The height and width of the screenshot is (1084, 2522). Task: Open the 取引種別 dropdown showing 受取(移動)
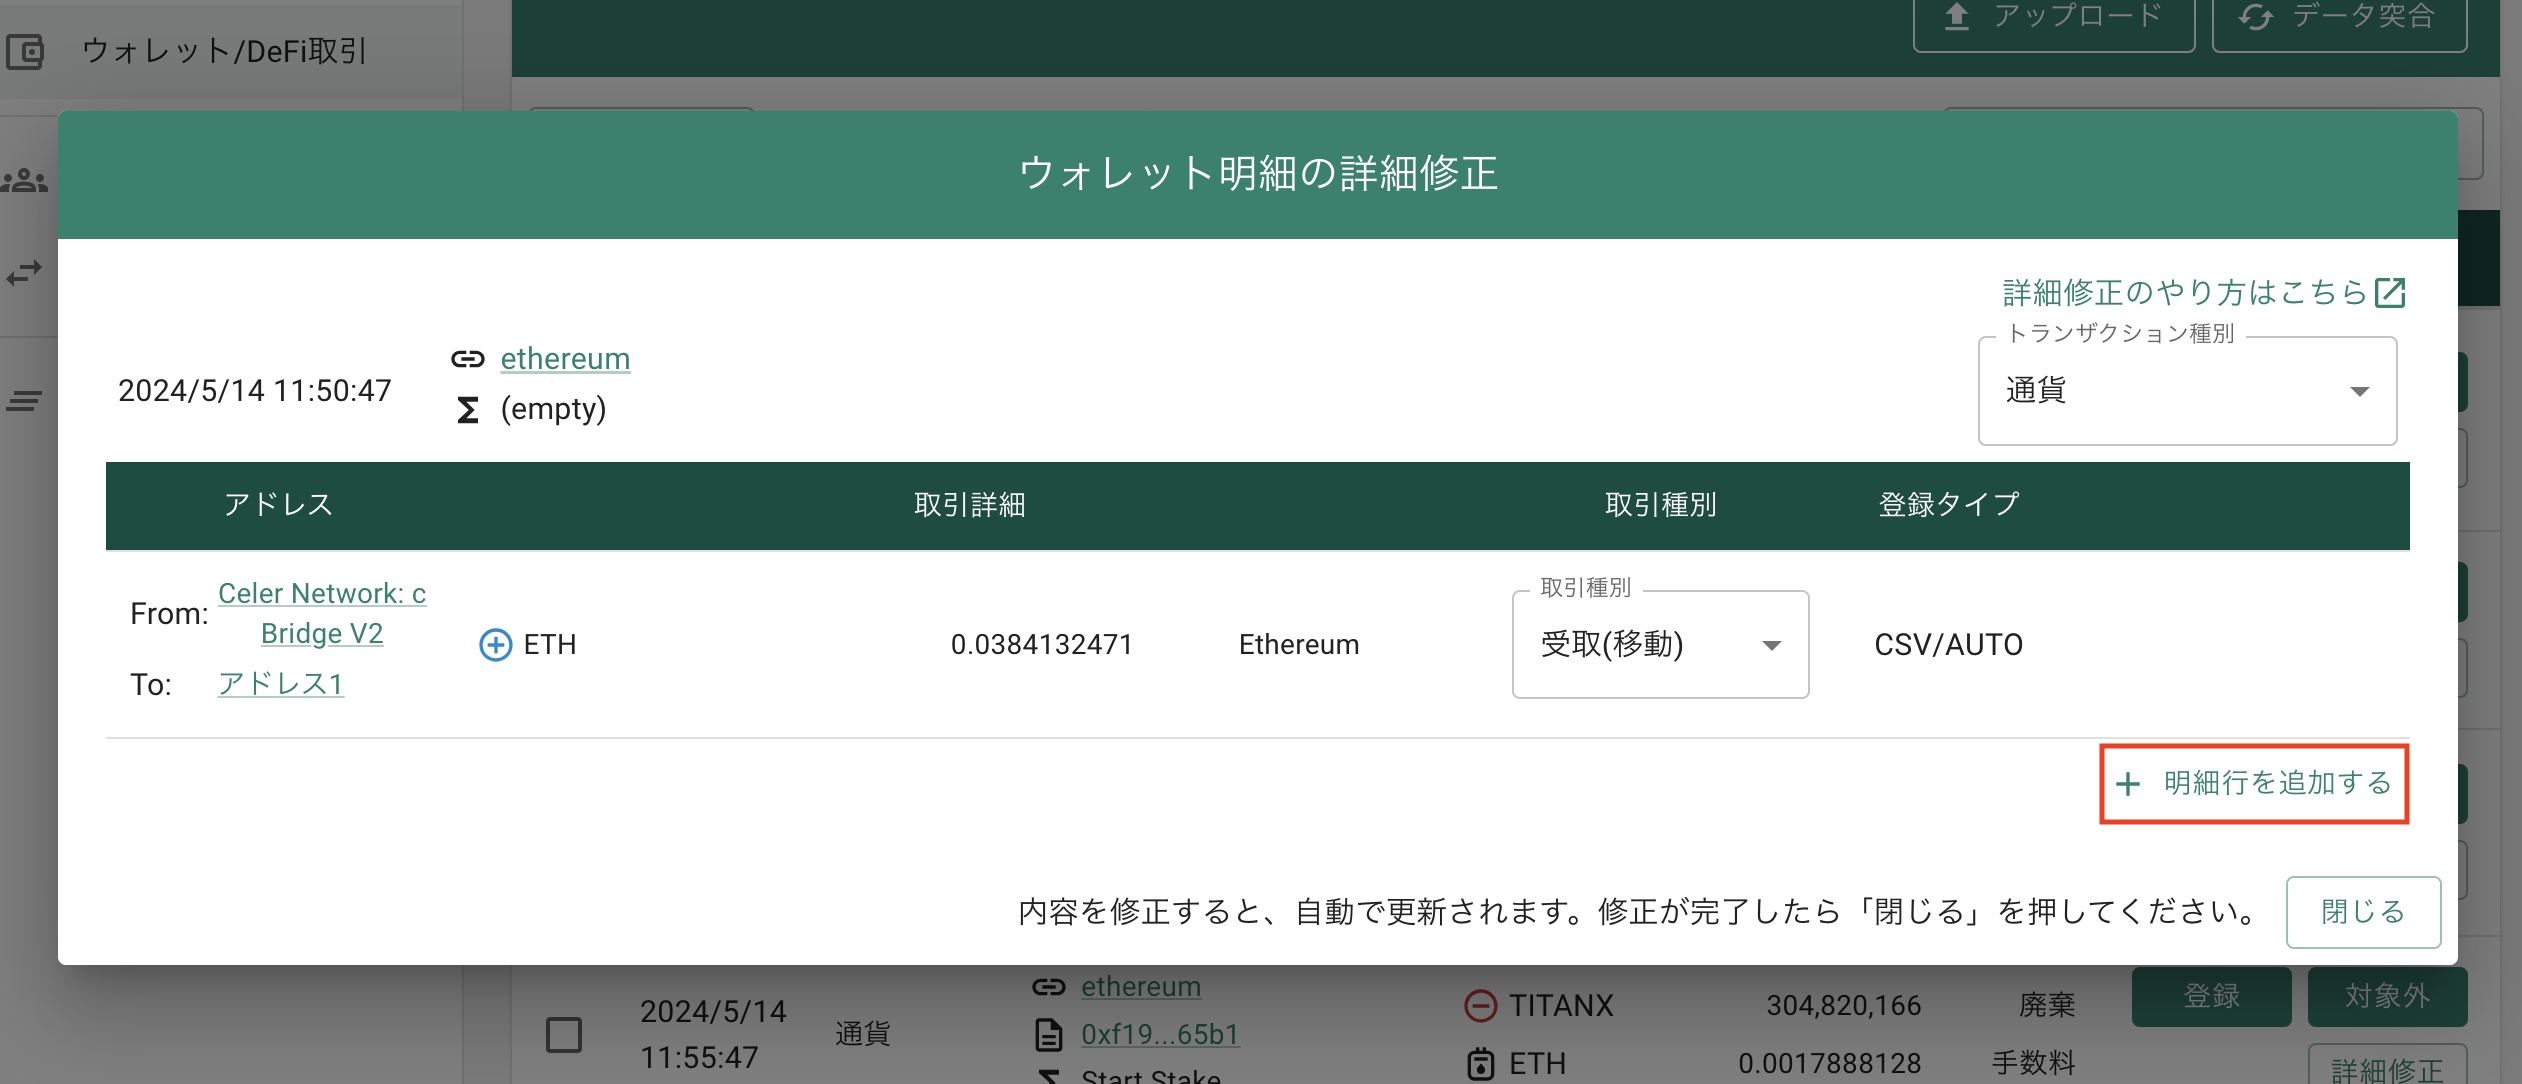tap(1660, 645)
